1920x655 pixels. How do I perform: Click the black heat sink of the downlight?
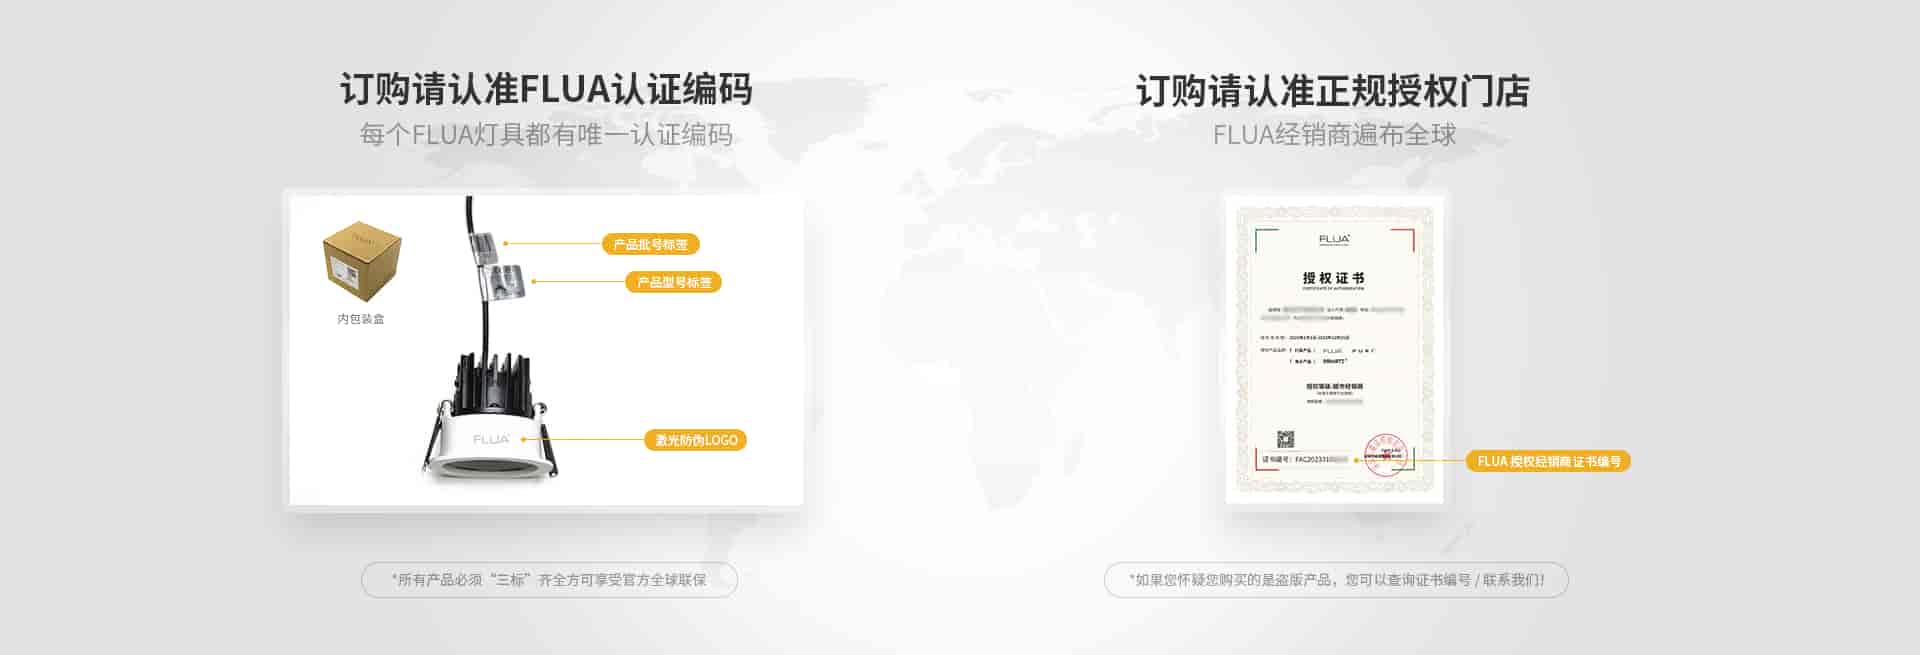coord(490,382)
